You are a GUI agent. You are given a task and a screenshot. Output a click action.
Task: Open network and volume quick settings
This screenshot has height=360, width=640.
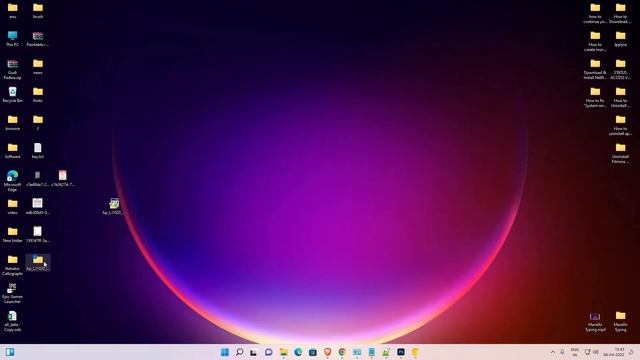592,352
